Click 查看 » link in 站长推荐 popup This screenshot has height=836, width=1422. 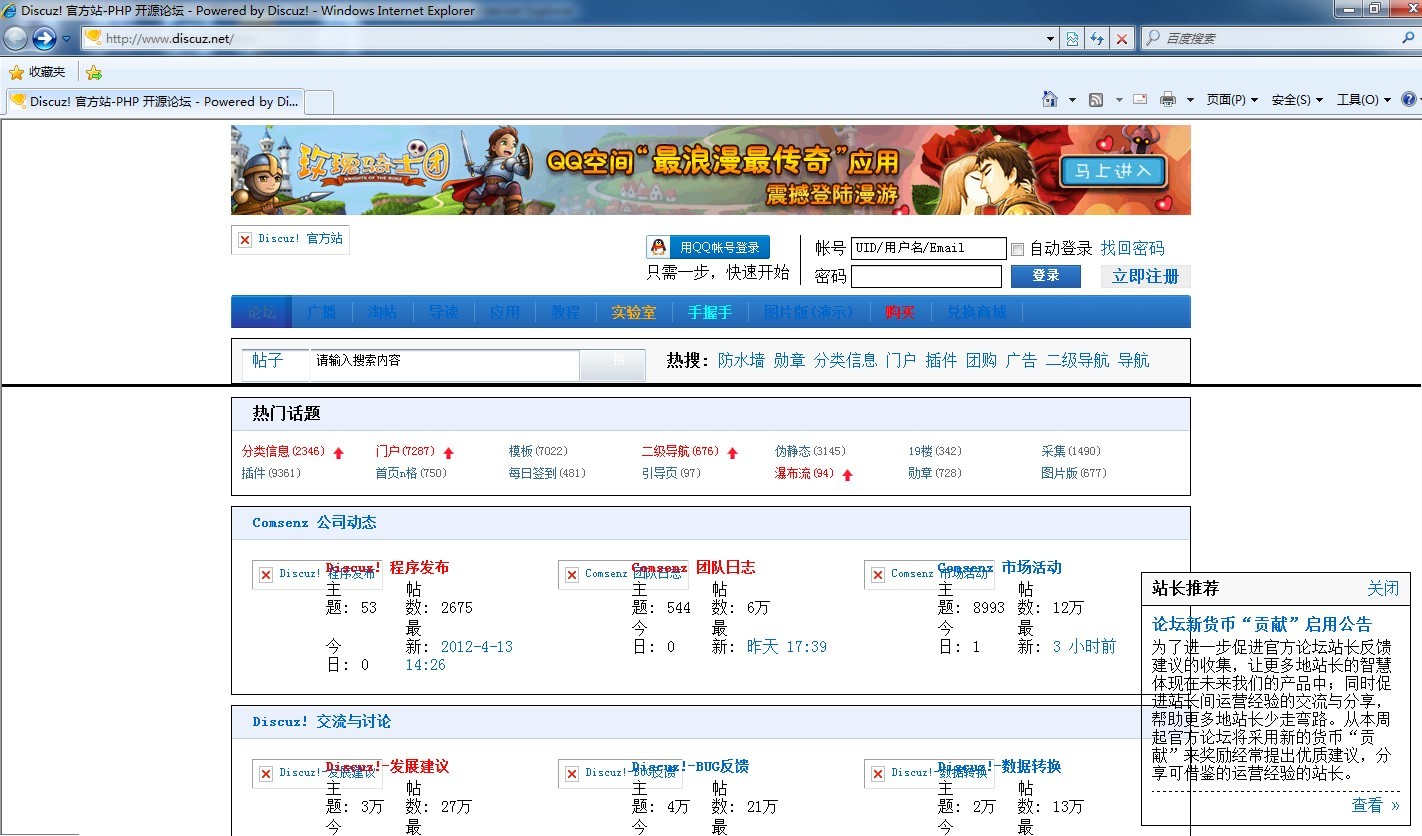point(1375,805)
